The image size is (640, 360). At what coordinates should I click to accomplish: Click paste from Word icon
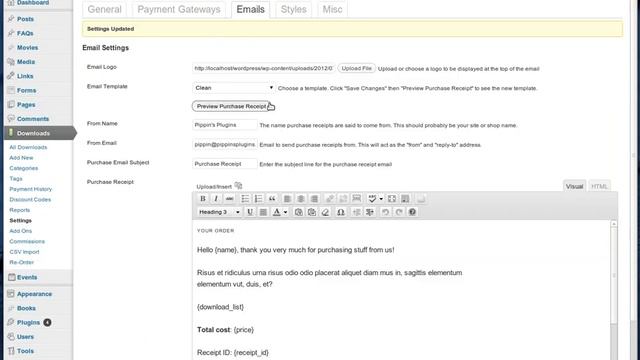(312, 212)
